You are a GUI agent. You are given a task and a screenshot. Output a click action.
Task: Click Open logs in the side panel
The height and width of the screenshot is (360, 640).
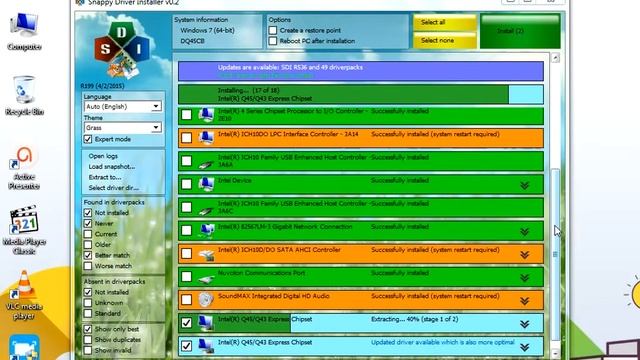pyautogui.click(x=103, y=156)
